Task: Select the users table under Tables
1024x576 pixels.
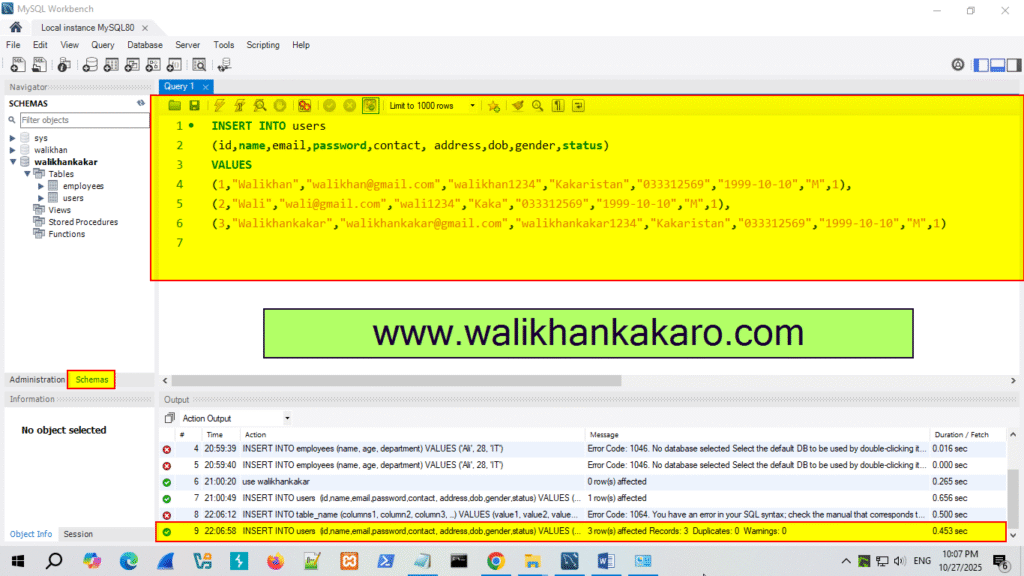Action: coord(72,197)
